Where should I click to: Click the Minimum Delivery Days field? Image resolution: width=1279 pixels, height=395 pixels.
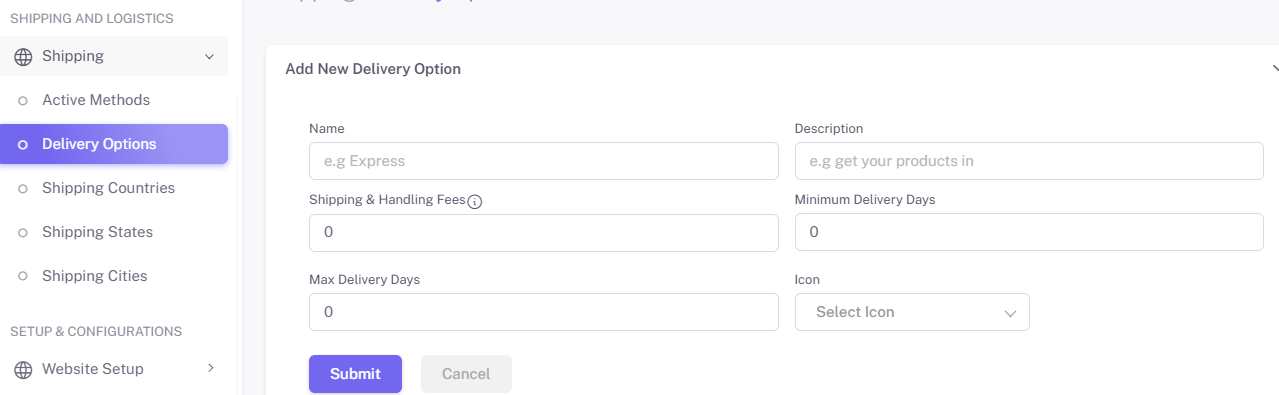[1029, 232]
